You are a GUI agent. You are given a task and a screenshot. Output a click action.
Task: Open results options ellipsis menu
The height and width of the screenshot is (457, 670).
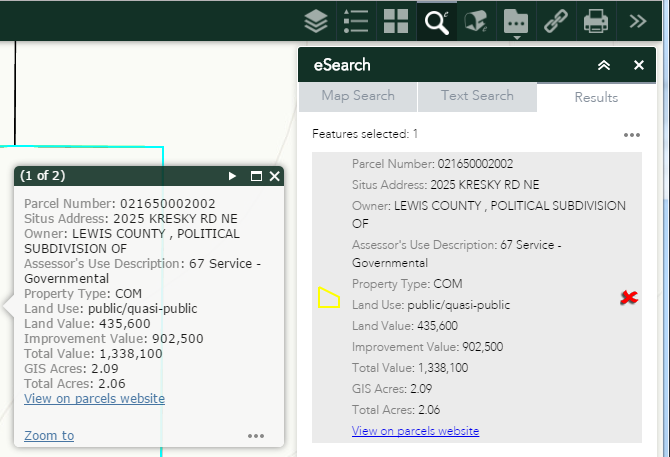(x=632, y=135)
